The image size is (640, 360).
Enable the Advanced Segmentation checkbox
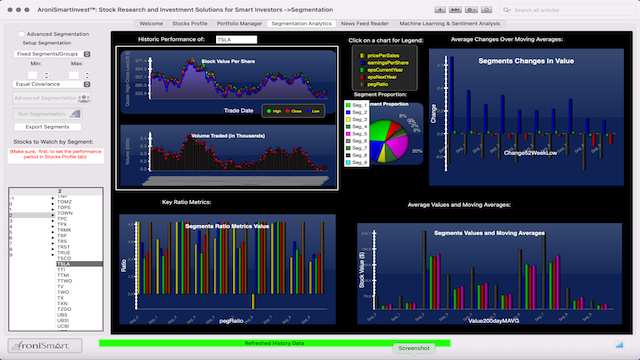(21, 34)
